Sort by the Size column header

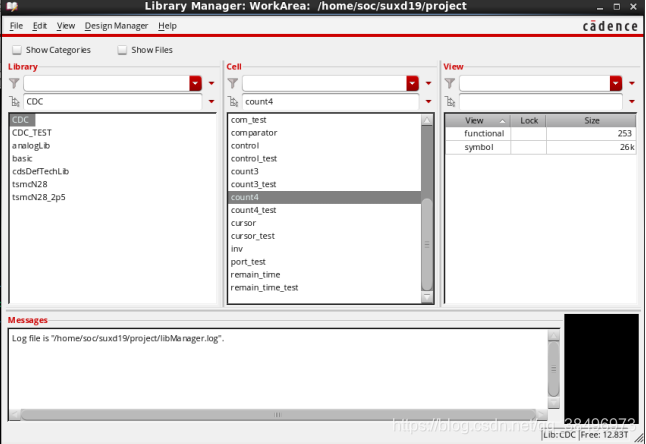tap(591, 120)
